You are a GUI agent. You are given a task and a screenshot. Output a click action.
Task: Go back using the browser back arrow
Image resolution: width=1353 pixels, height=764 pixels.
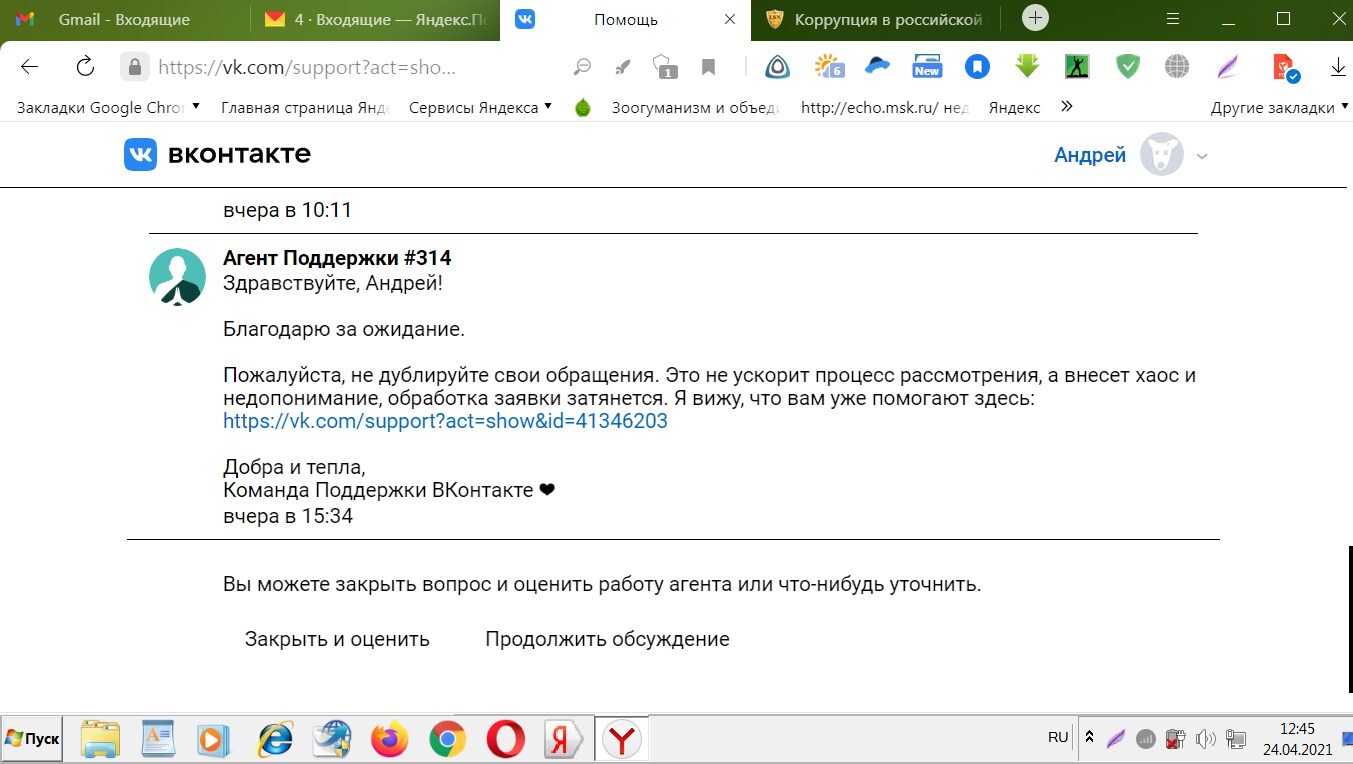point(30,67)
